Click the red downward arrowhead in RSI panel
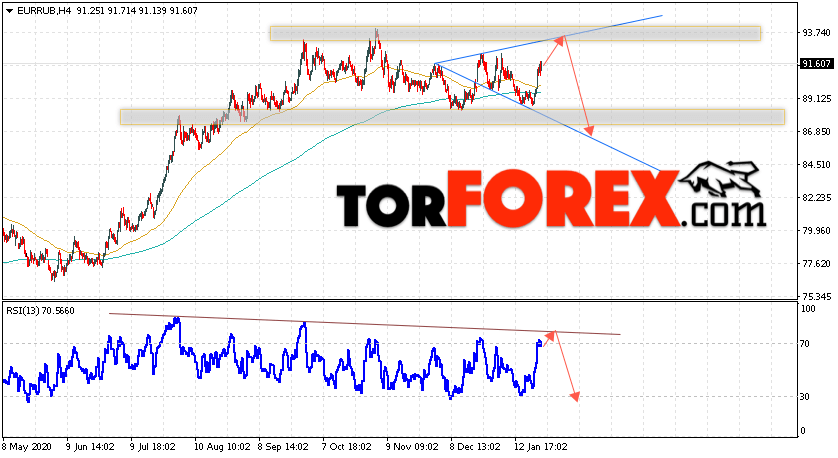Viewport: 838px width, 458px height. [575, 397]
